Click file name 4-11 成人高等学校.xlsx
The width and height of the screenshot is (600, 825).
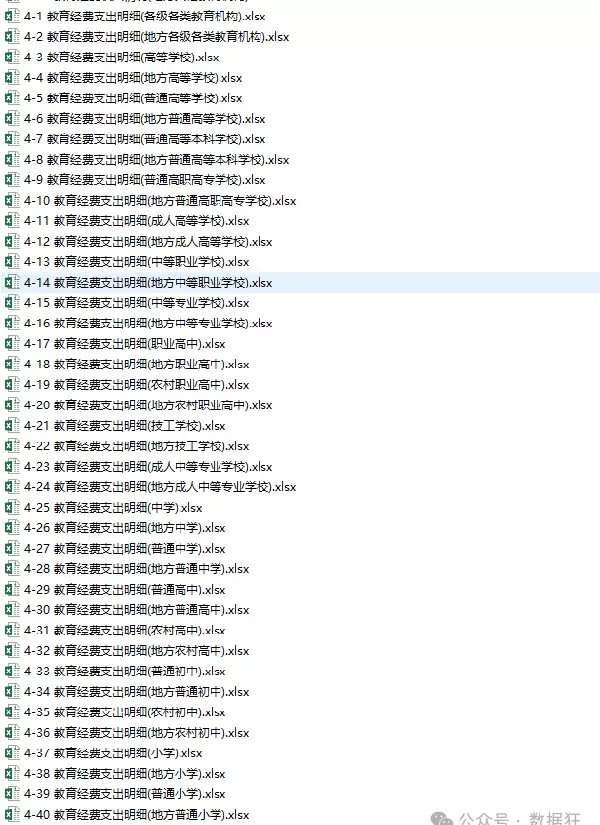136,221
